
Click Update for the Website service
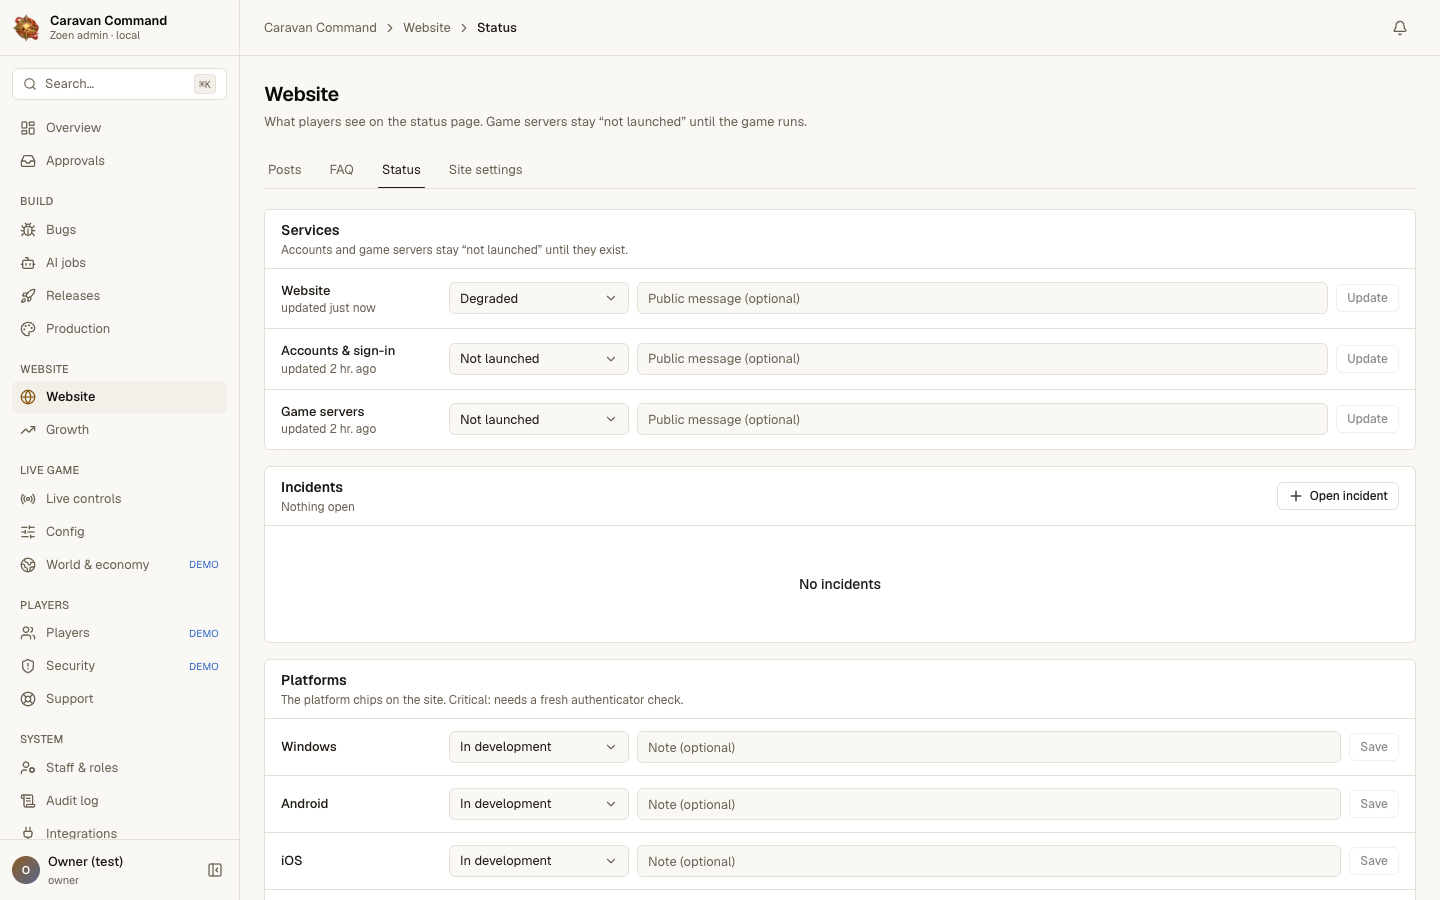(x=1367, y=298)
